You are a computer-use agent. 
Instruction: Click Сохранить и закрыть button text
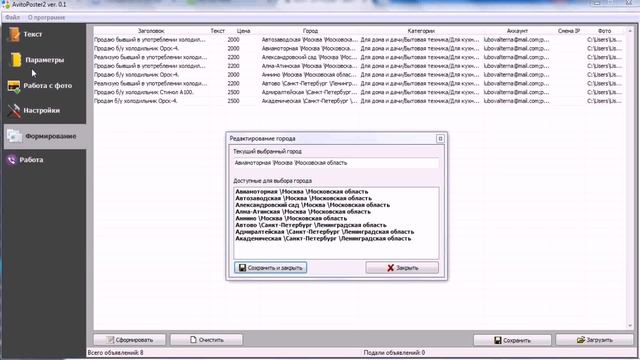[x=275, y=268]
